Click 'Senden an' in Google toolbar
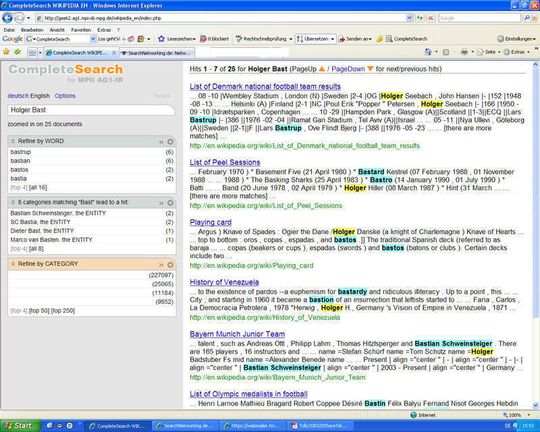 coord(355,39)
